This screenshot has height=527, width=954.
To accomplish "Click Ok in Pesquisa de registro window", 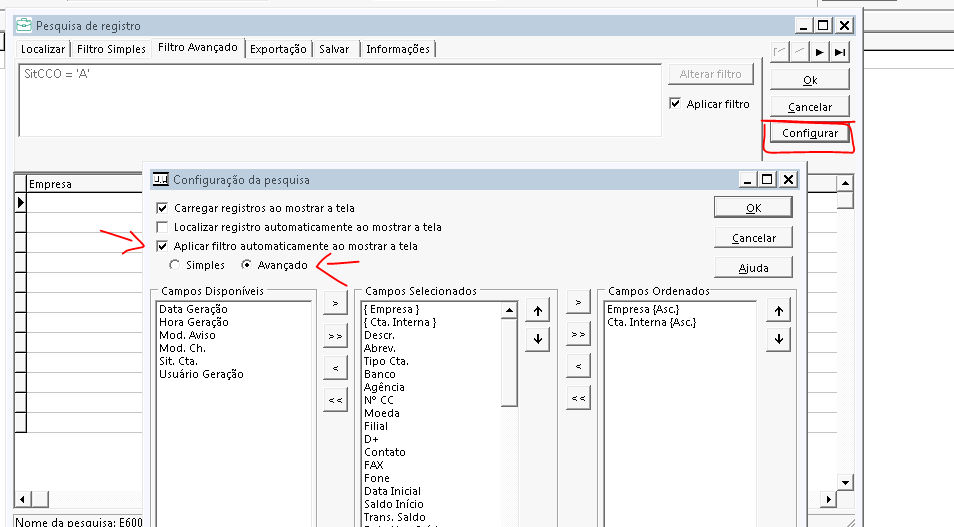I will (x=810, y=80).
